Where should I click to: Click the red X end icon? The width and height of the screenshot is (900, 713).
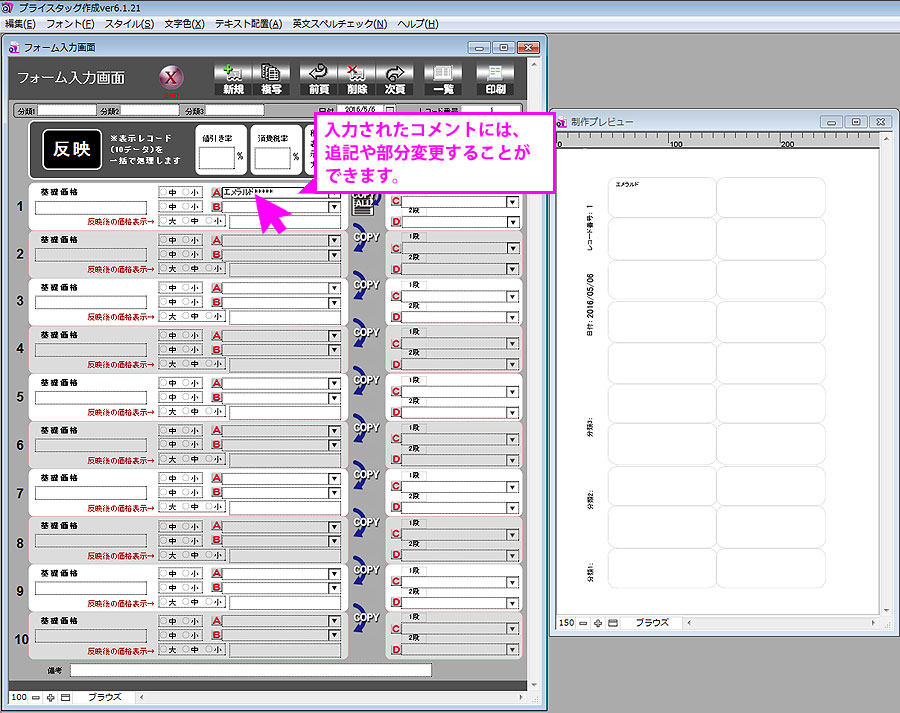171,79
